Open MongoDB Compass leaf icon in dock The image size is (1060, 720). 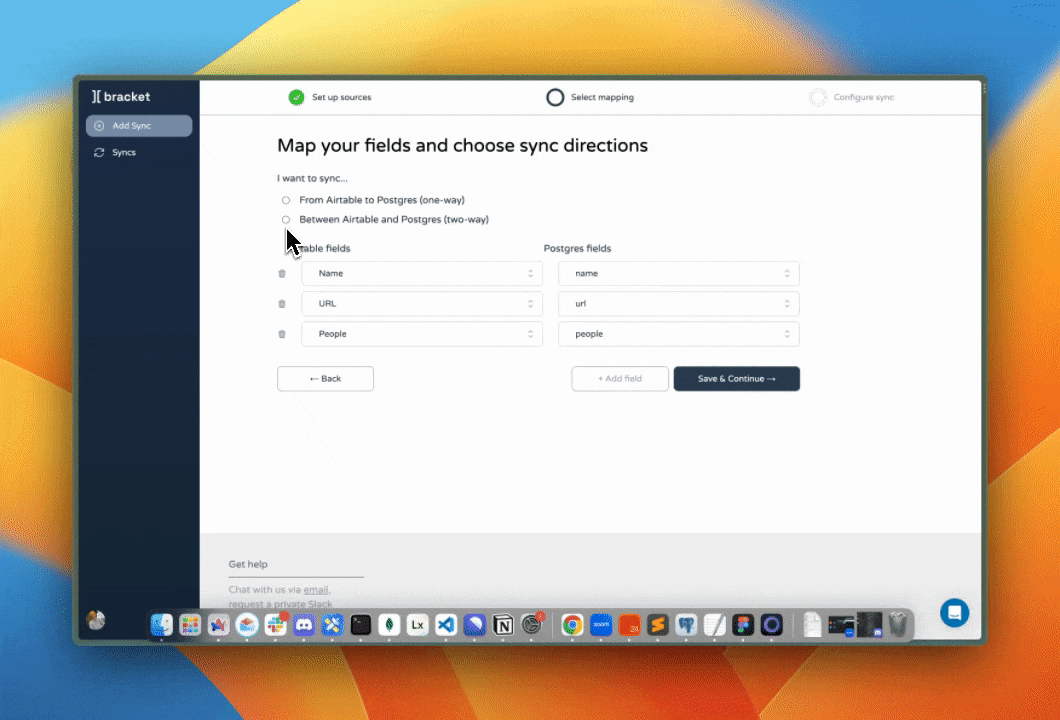click(389, 625)
